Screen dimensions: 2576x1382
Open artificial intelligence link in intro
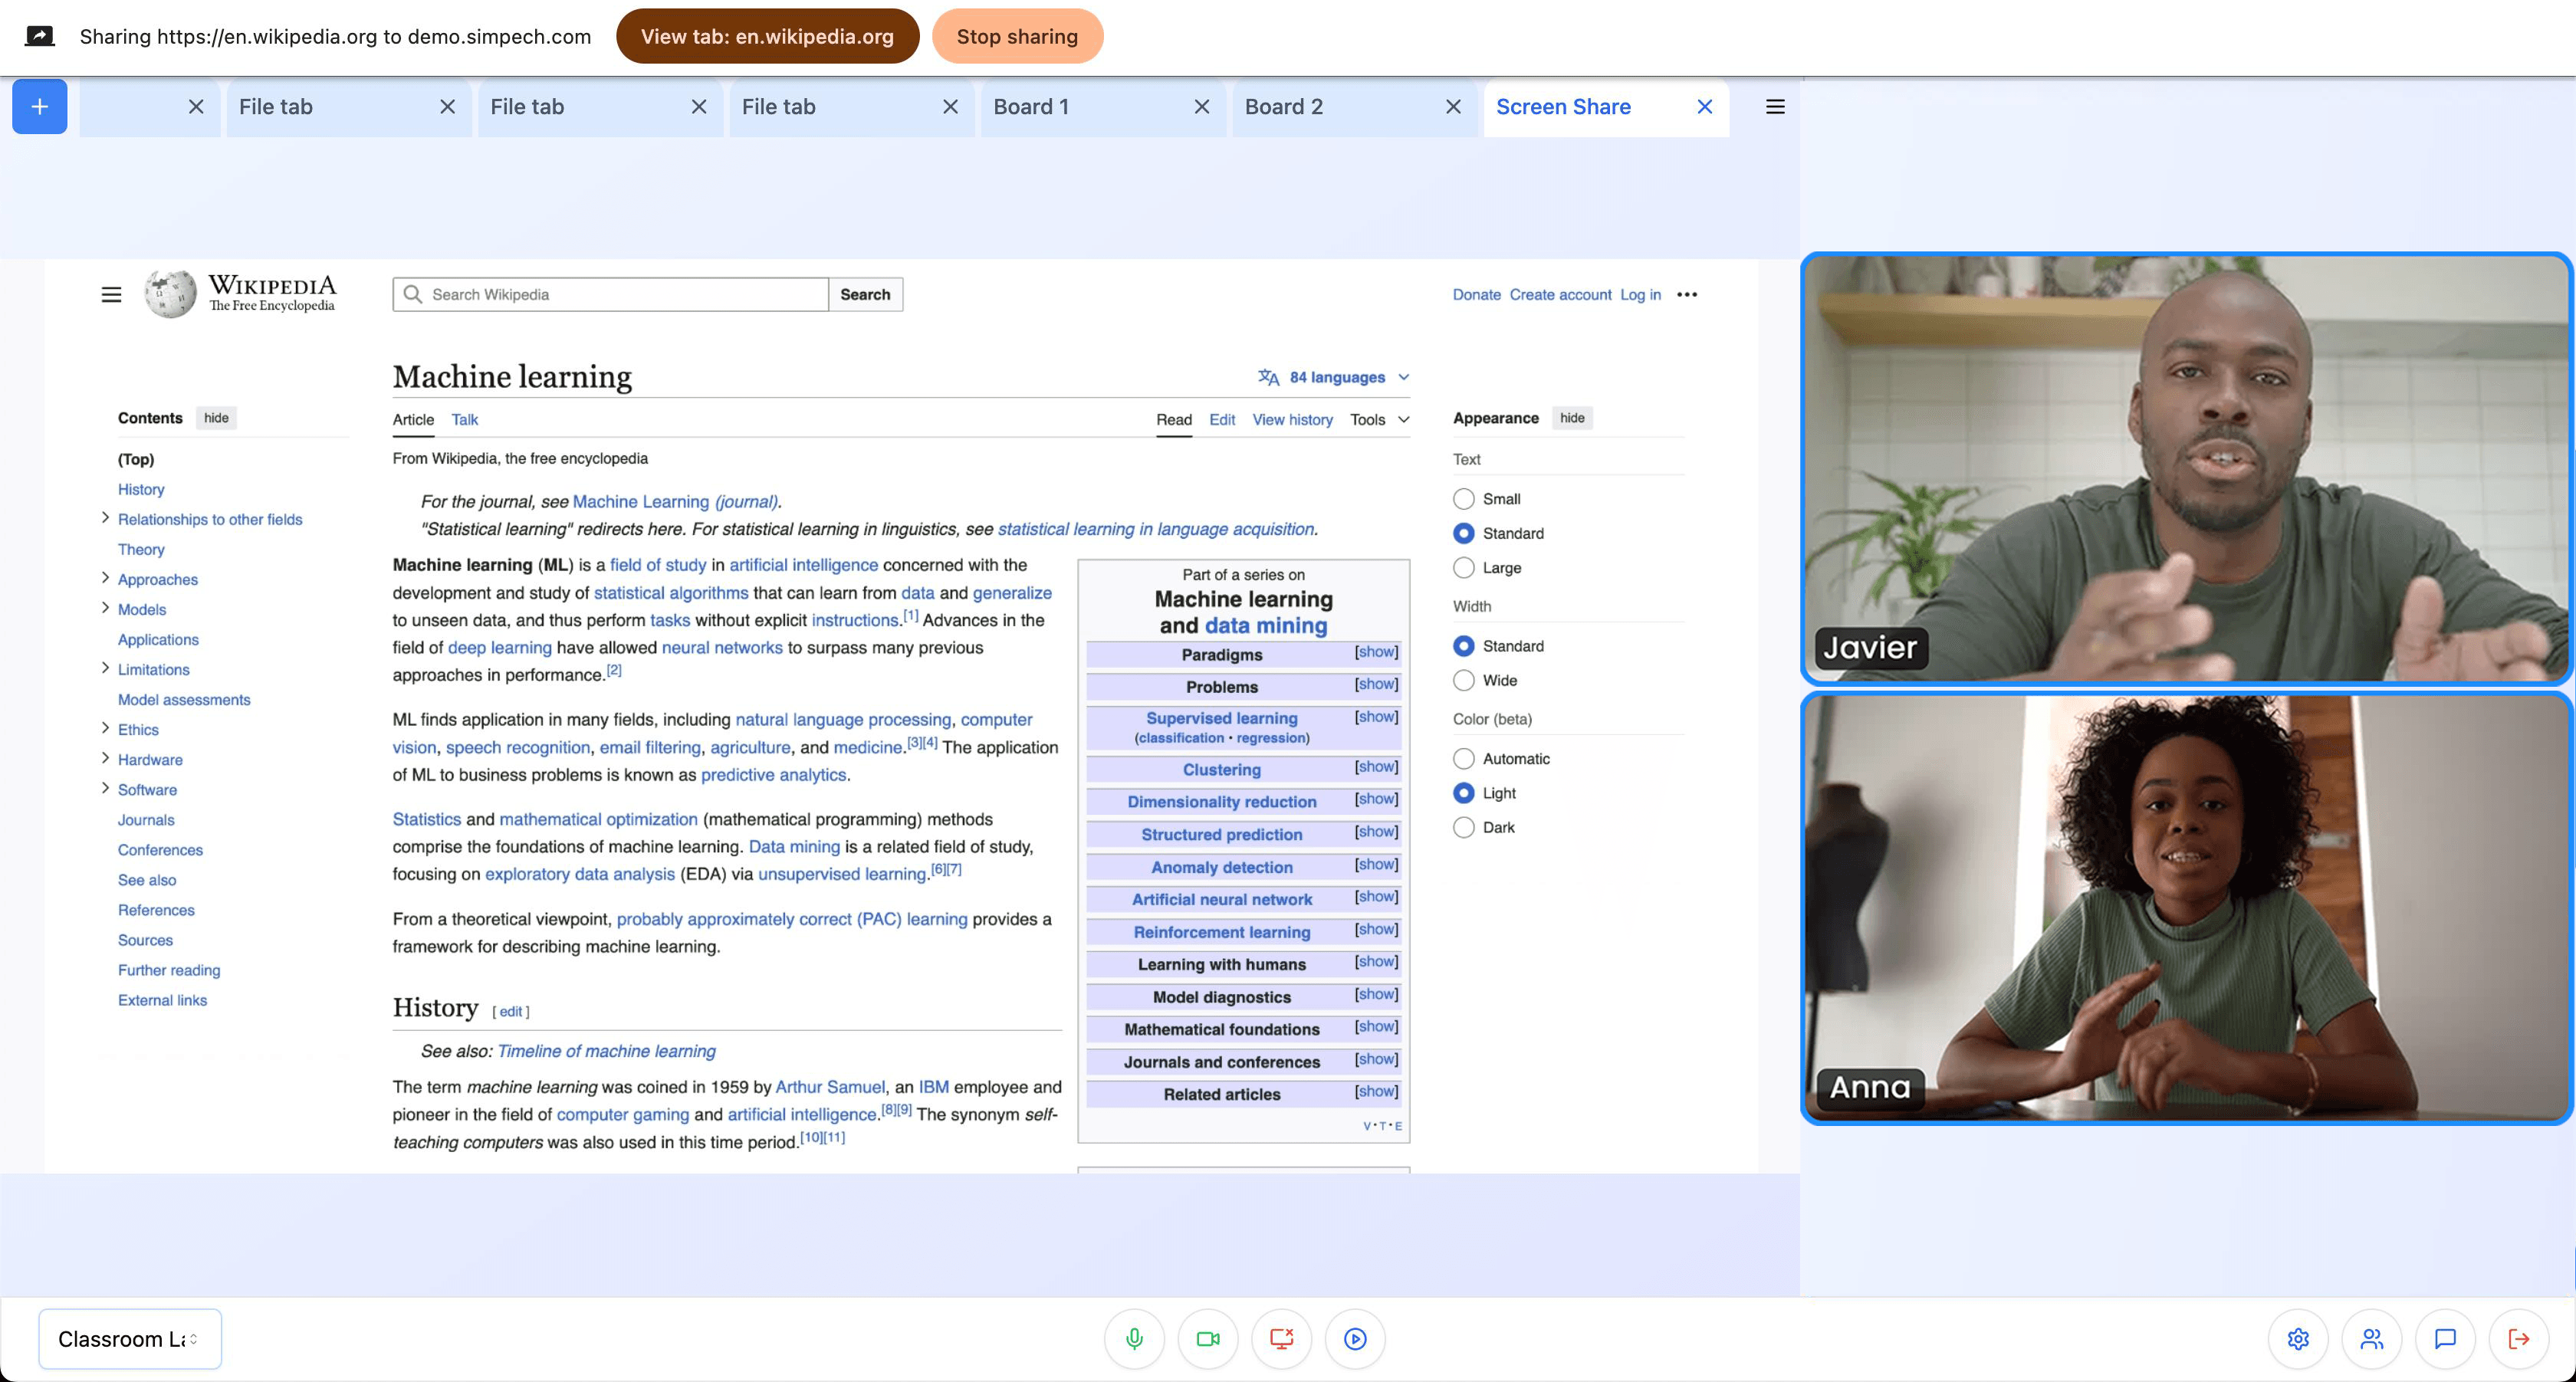[x=803, y=564]
